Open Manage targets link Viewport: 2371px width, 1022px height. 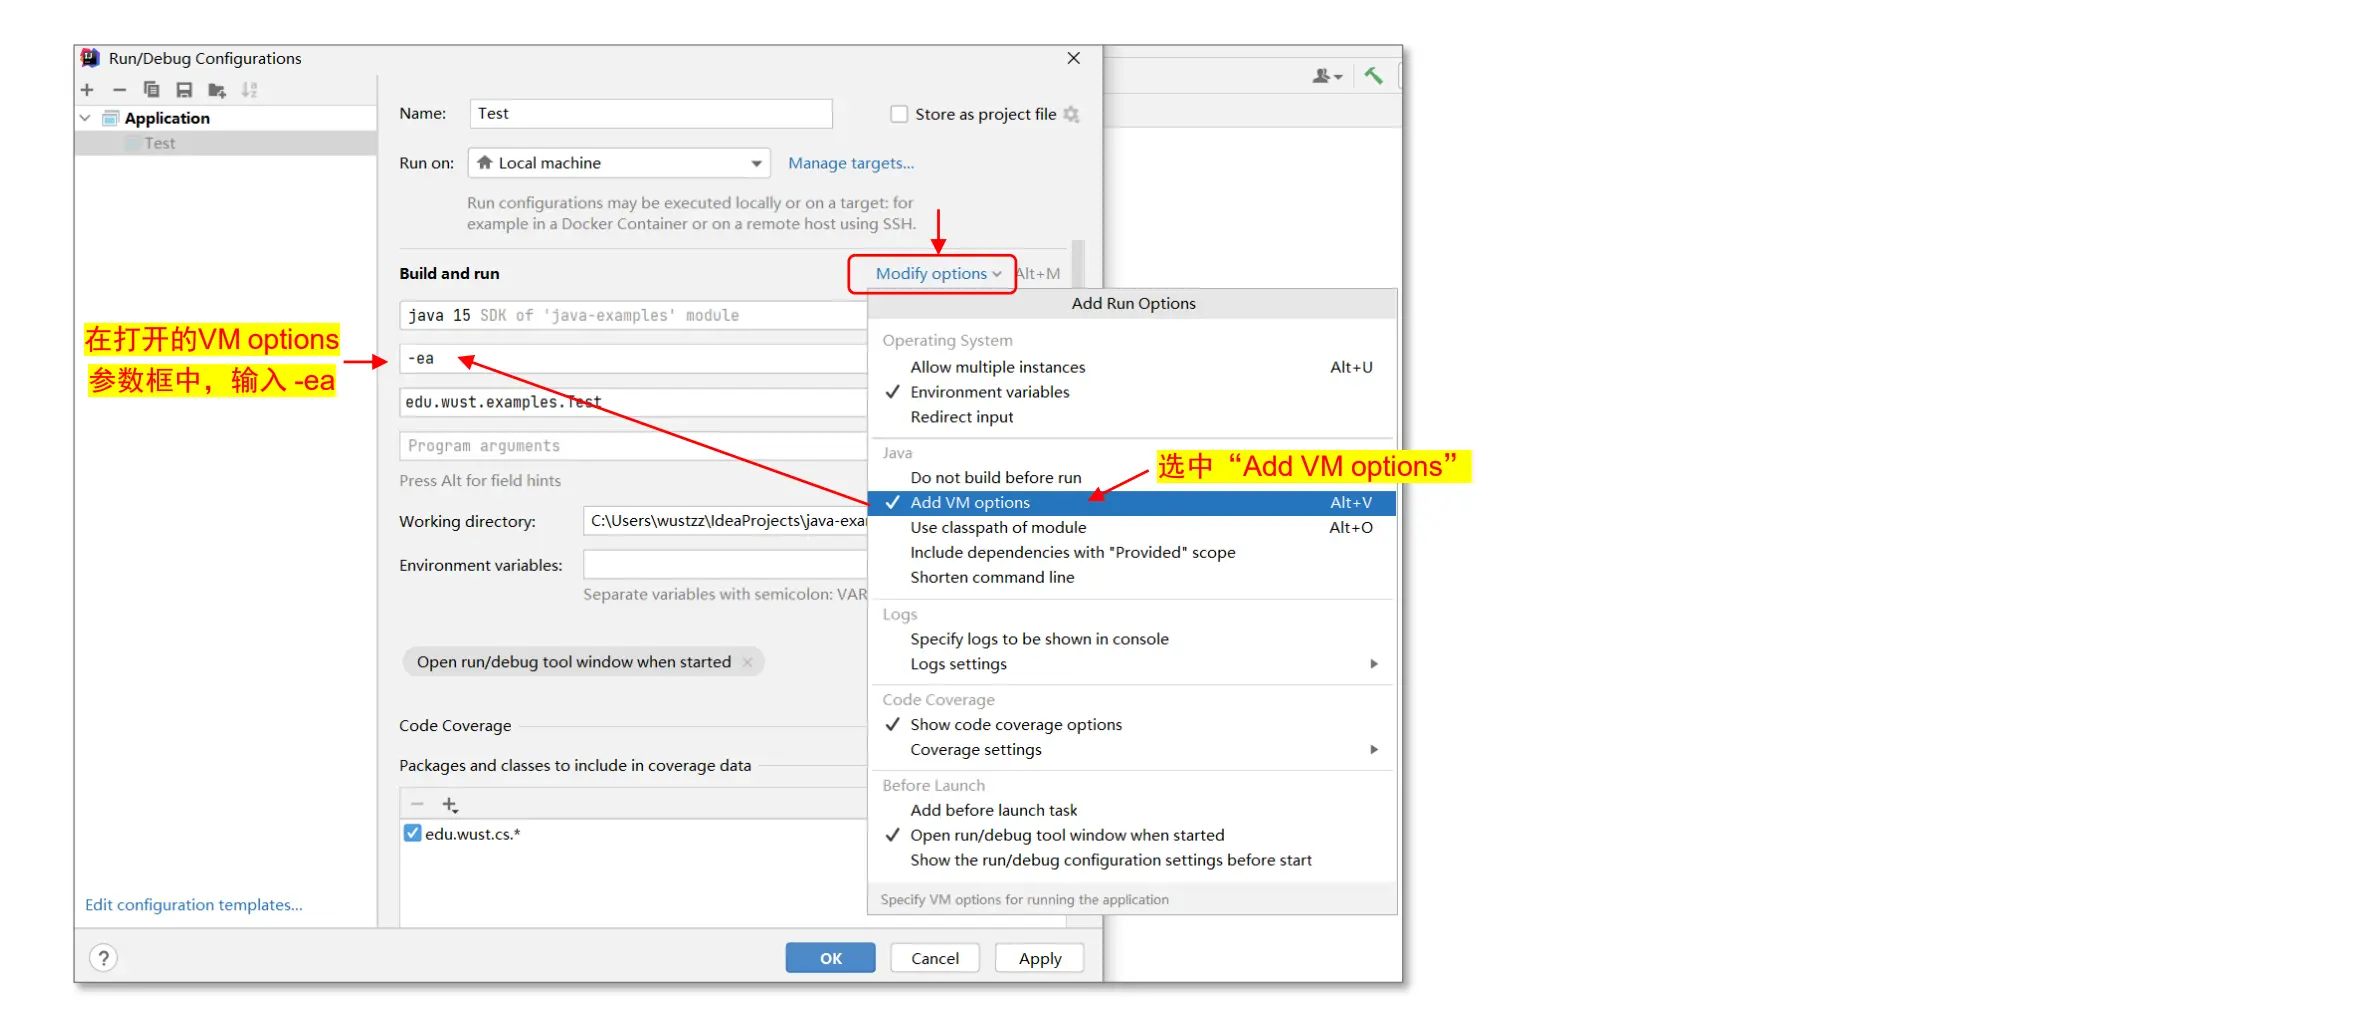tap(851, 163)
